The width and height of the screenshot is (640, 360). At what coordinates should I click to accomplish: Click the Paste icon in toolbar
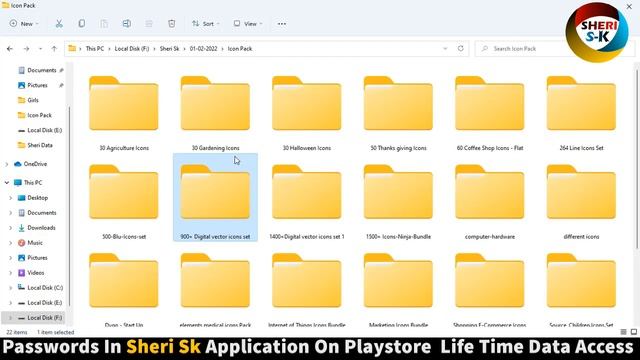[104, 24]
